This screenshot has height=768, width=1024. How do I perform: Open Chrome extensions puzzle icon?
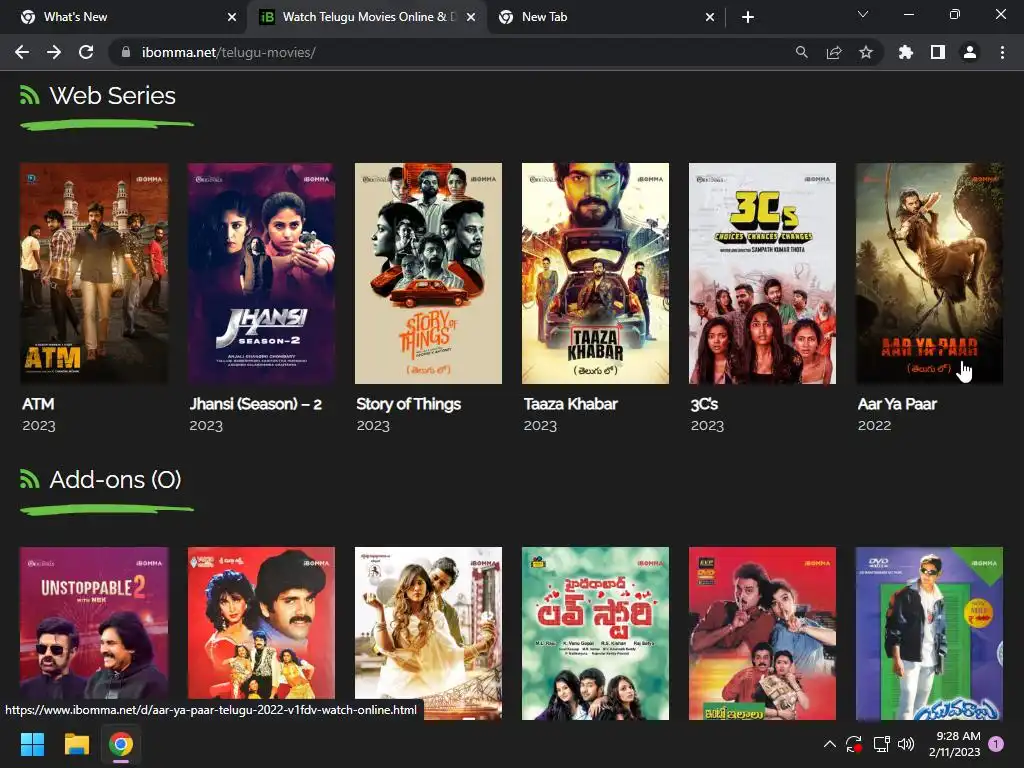(906, 52)
